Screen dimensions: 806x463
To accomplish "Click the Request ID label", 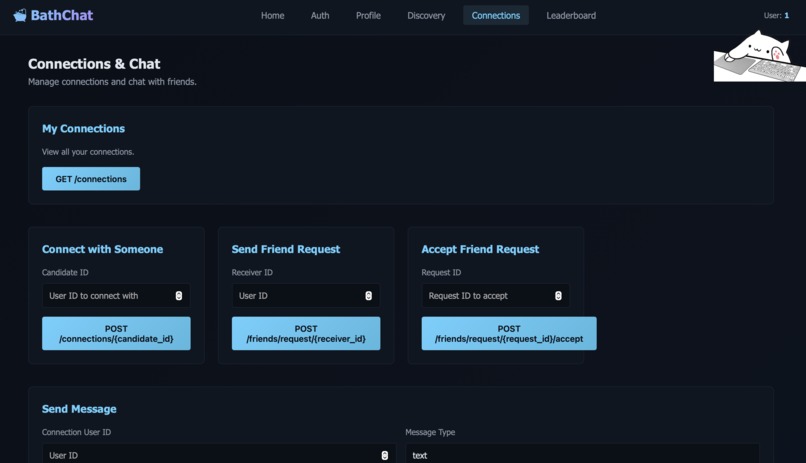I will [441, 272].
